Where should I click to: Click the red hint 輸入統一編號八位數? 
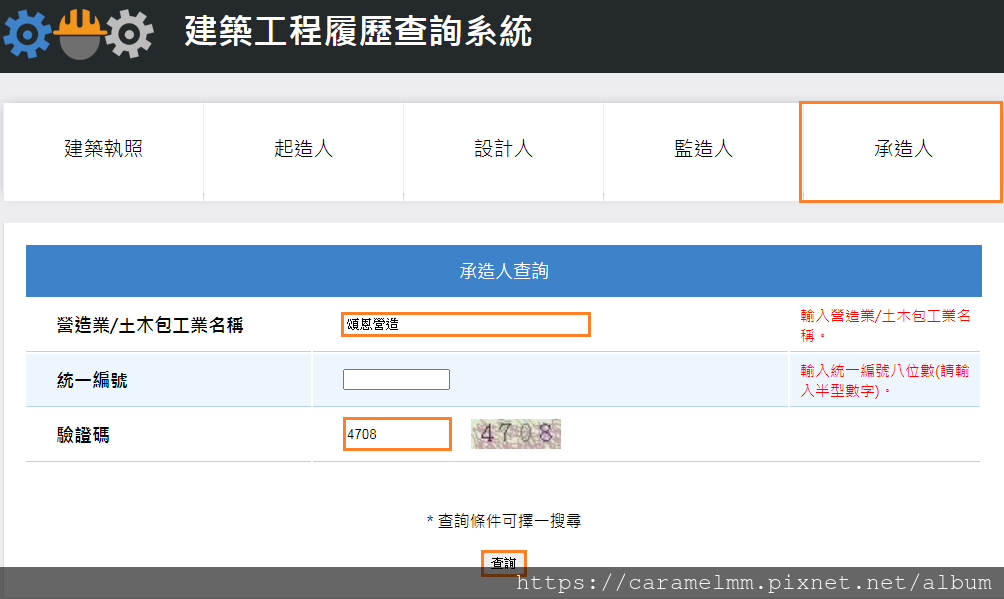point(885,380)
